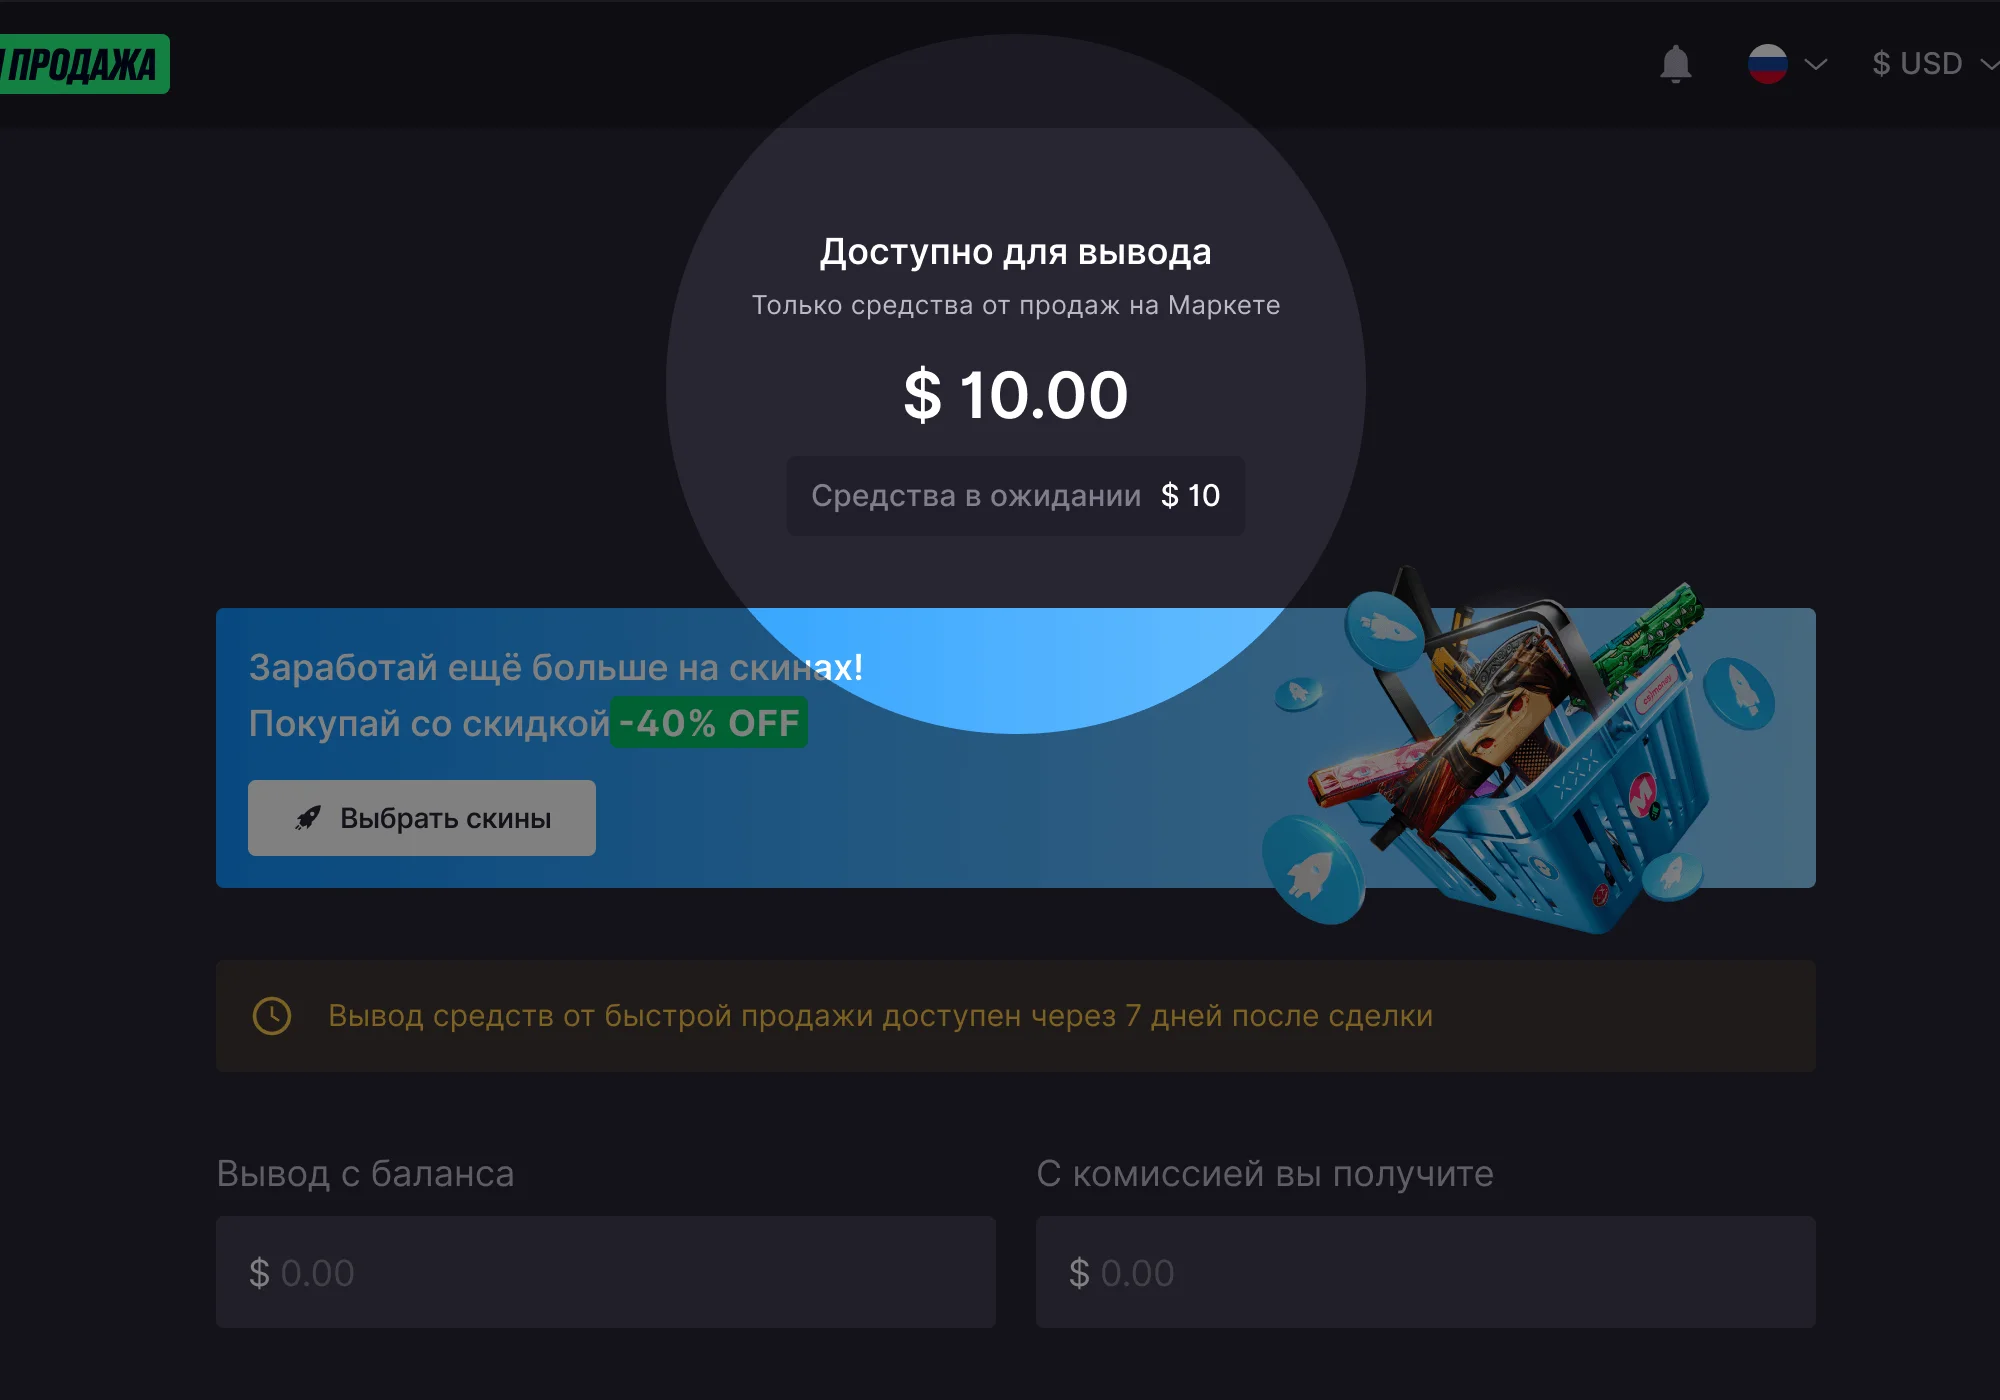Image resolution: width=2000 pixels, height=1400 pixels.
Task: Click the clock icon in withdrawal notice
Action: pyautogui.click(x=272, y=1016)
